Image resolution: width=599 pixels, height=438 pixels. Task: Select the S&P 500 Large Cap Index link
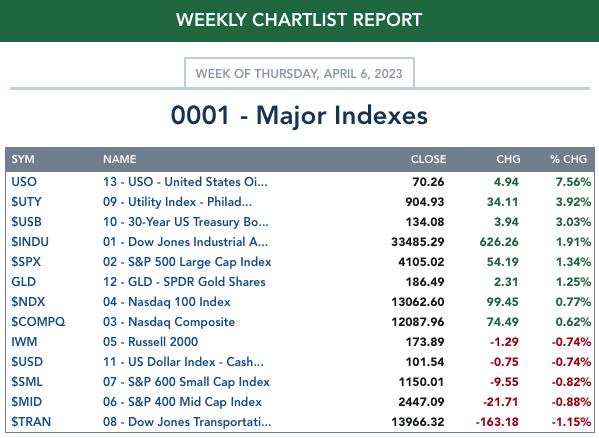point(187,262)
